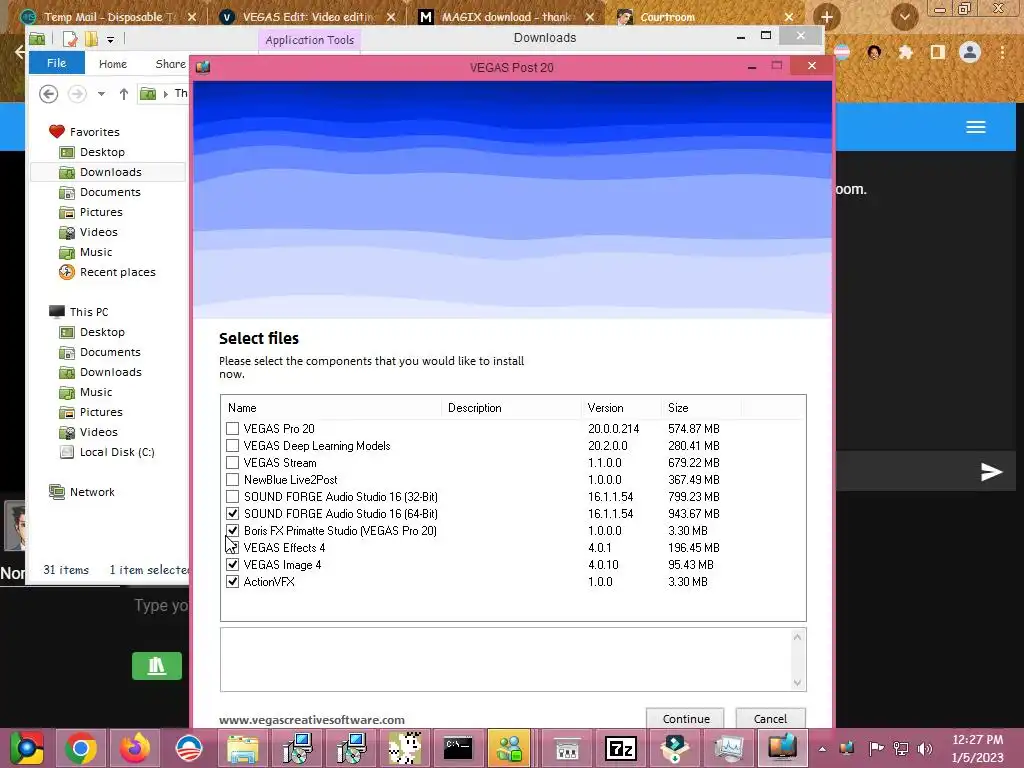Screen dimensions: 1024x768
Task: Open the Command Prompt taskbar icon
Action: click(x=458, y=748)
